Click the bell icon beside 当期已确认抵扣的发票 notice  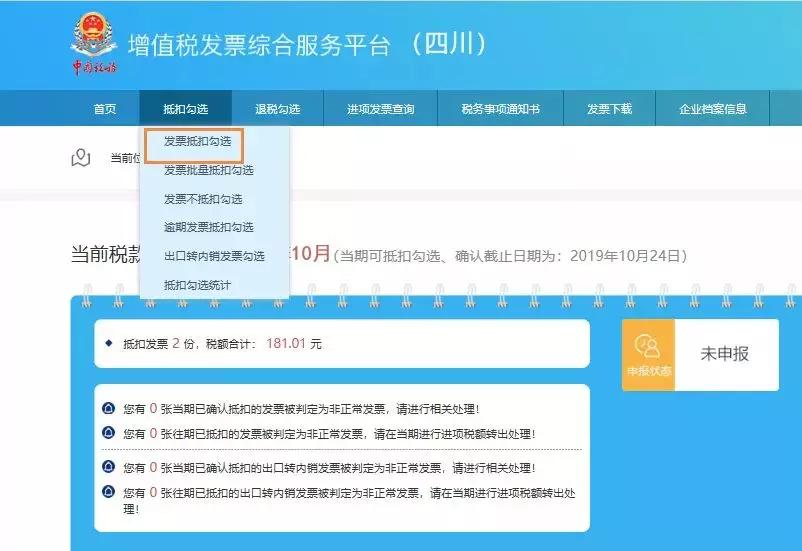click(x=108, y=408)
